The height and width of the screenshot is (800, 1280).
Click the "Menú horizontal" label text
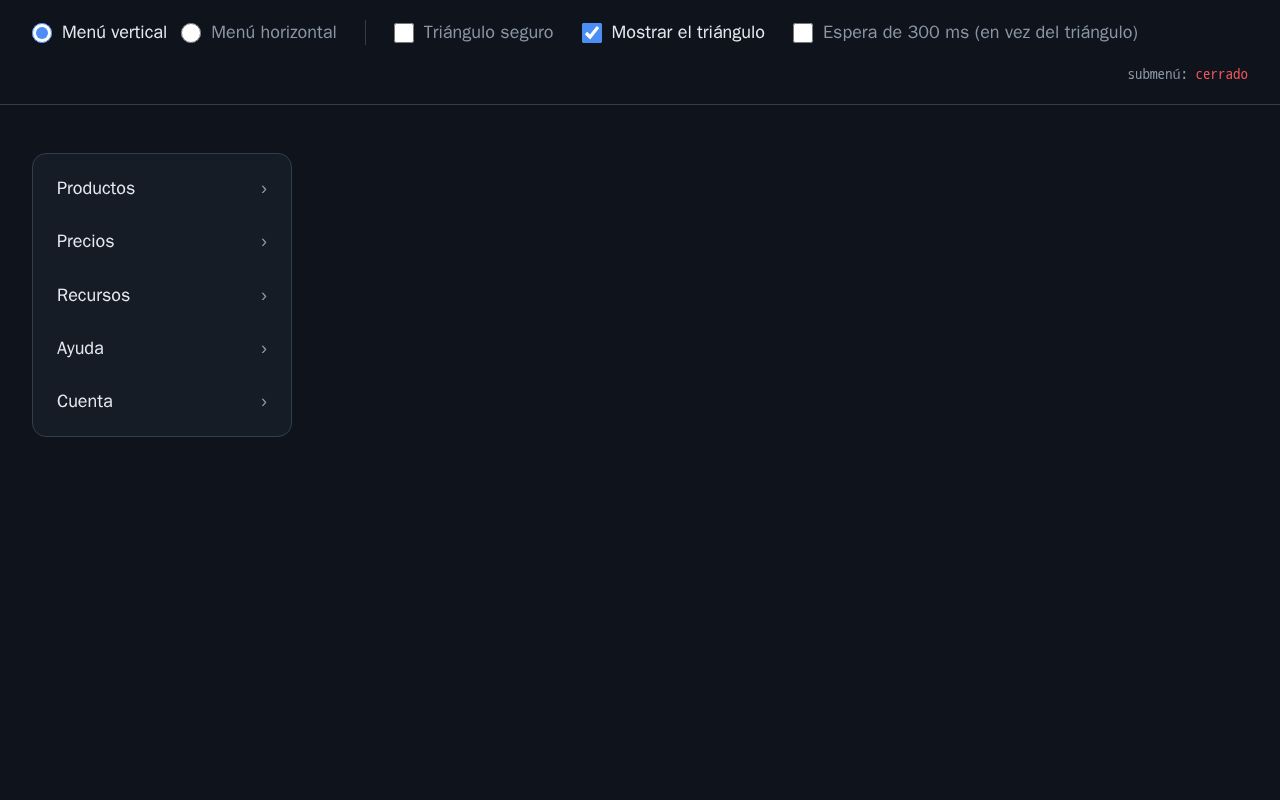point(274,33)
